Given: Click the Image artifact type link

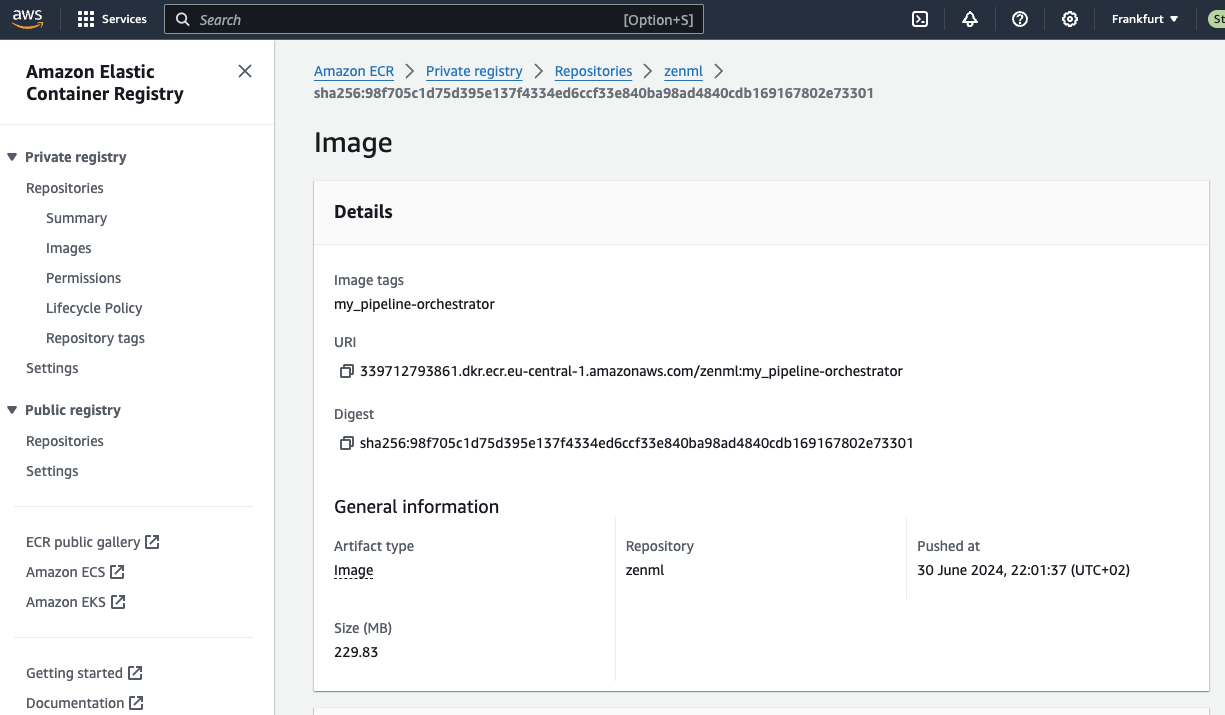Looking at the screenshot, I should (x=353, y=570).
